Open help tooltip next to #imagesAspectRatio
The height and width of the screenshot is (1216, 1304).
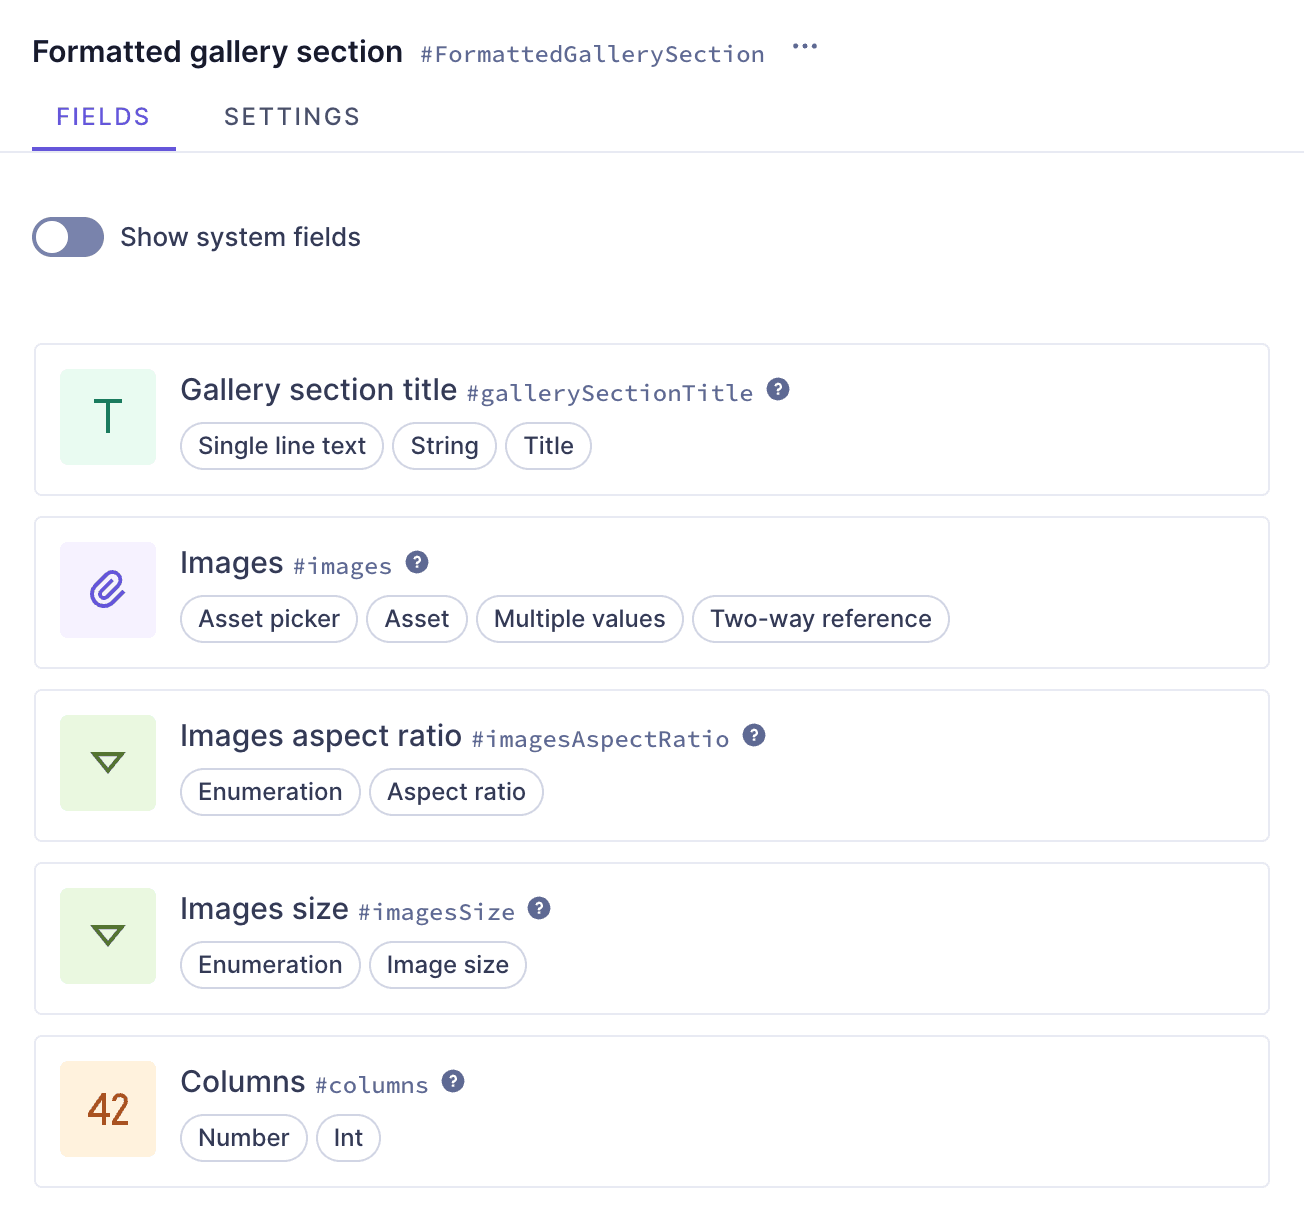[x=754, y=735]
